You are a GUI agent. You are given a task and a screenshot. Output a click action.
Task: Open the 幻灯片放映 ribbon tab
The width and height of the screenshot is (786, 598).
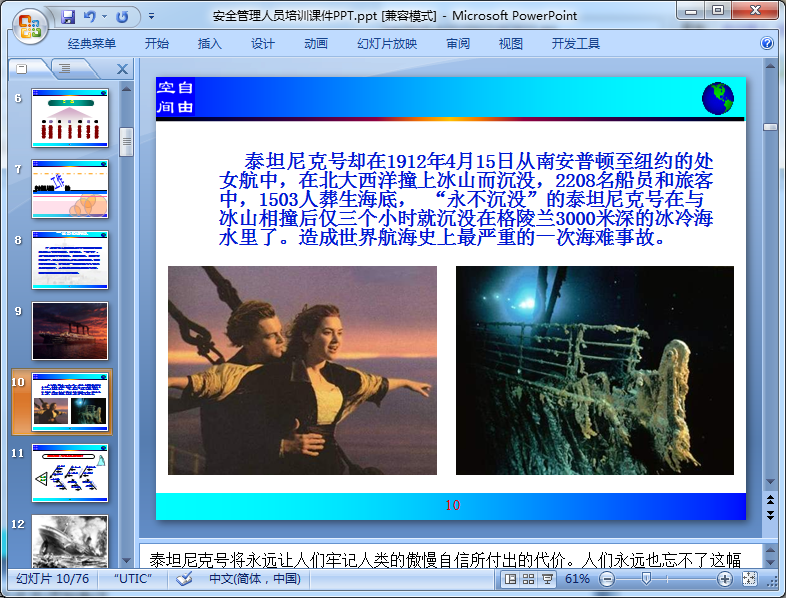click(386, 44)
